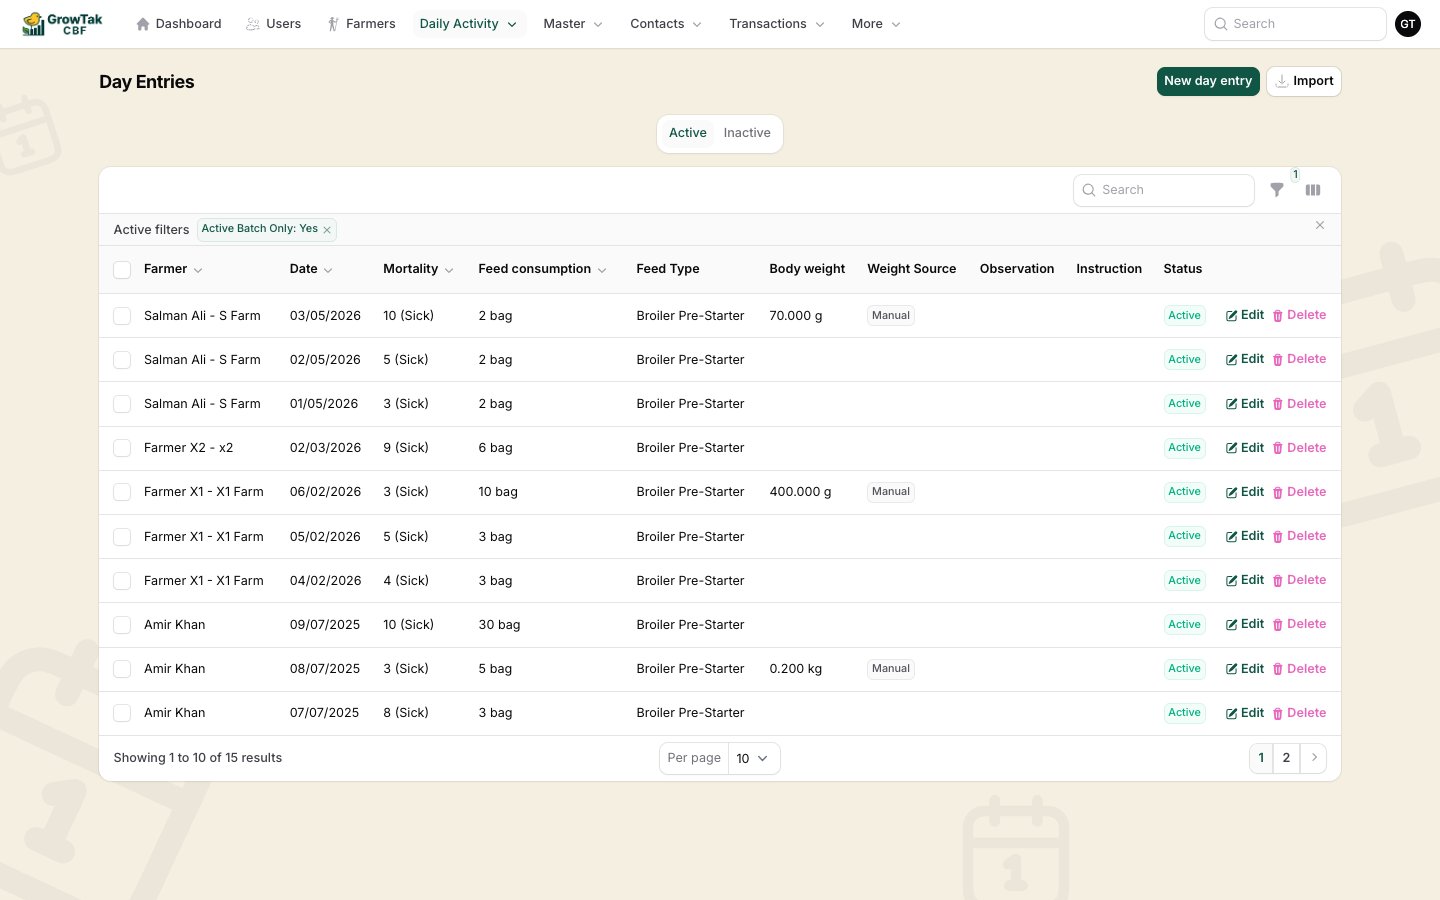Select the Salman Ali 03/05/2026 row checkbox
This screenshot has width=1440, height=900.
pos(122,316)
